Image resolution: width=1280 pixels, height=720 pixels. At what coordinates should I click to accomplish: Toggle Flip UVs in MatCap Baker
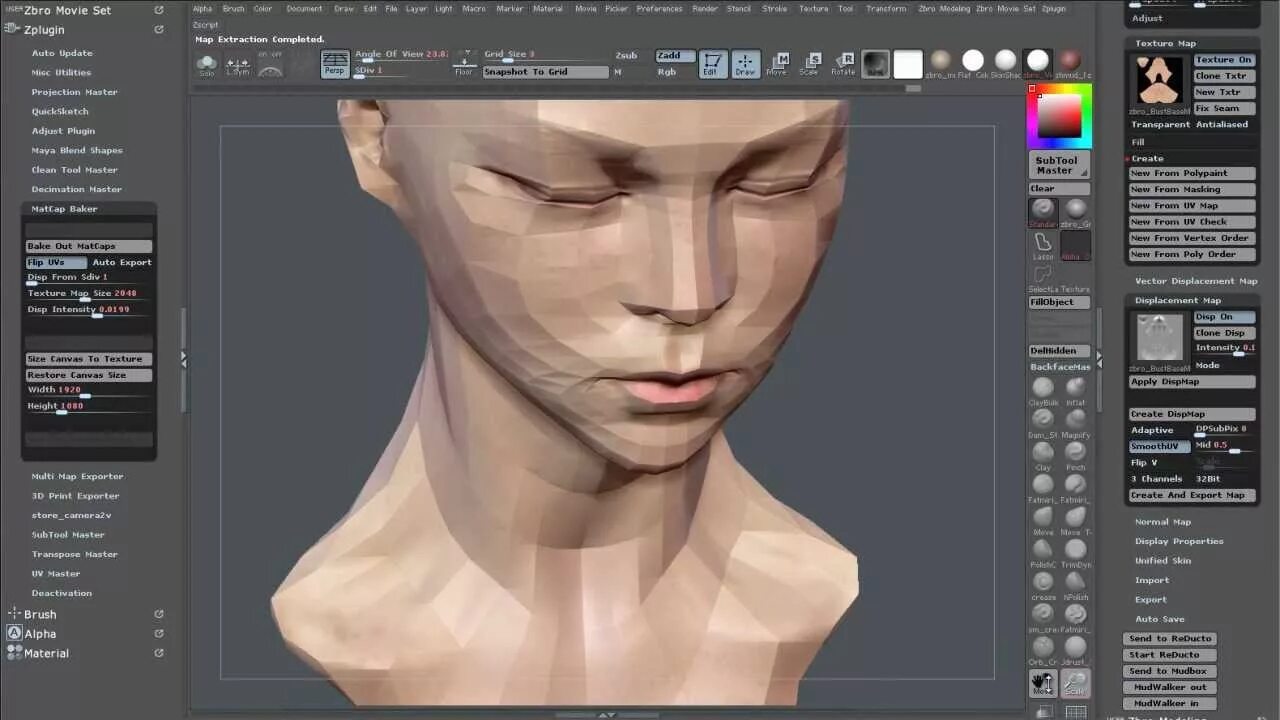pos(56,262)
